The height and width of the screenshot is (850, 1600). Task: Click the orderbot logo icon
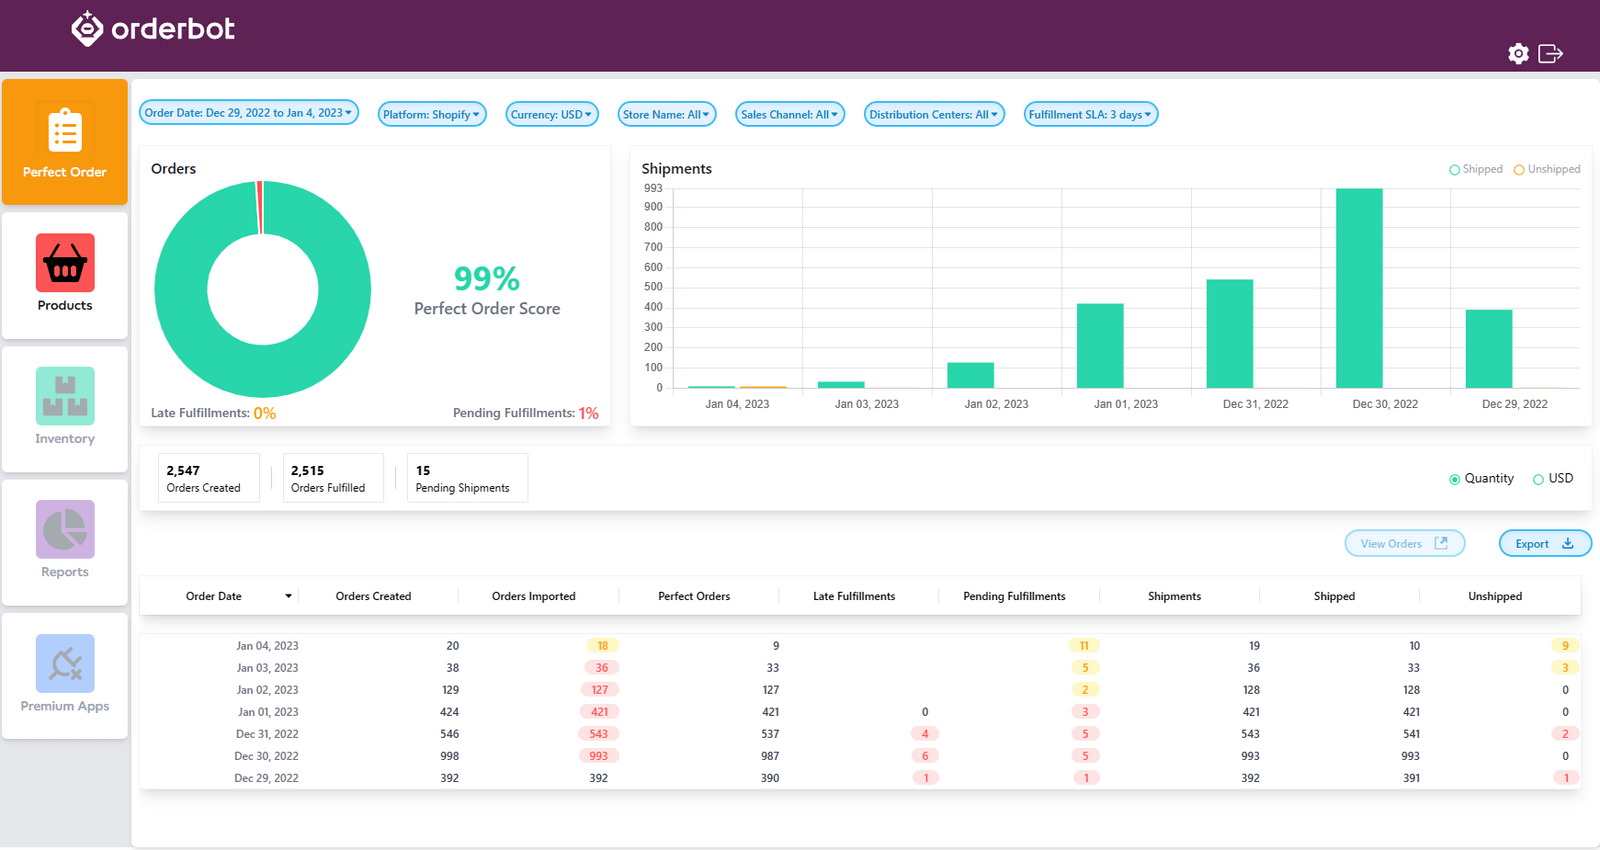[x=87, y=29]
